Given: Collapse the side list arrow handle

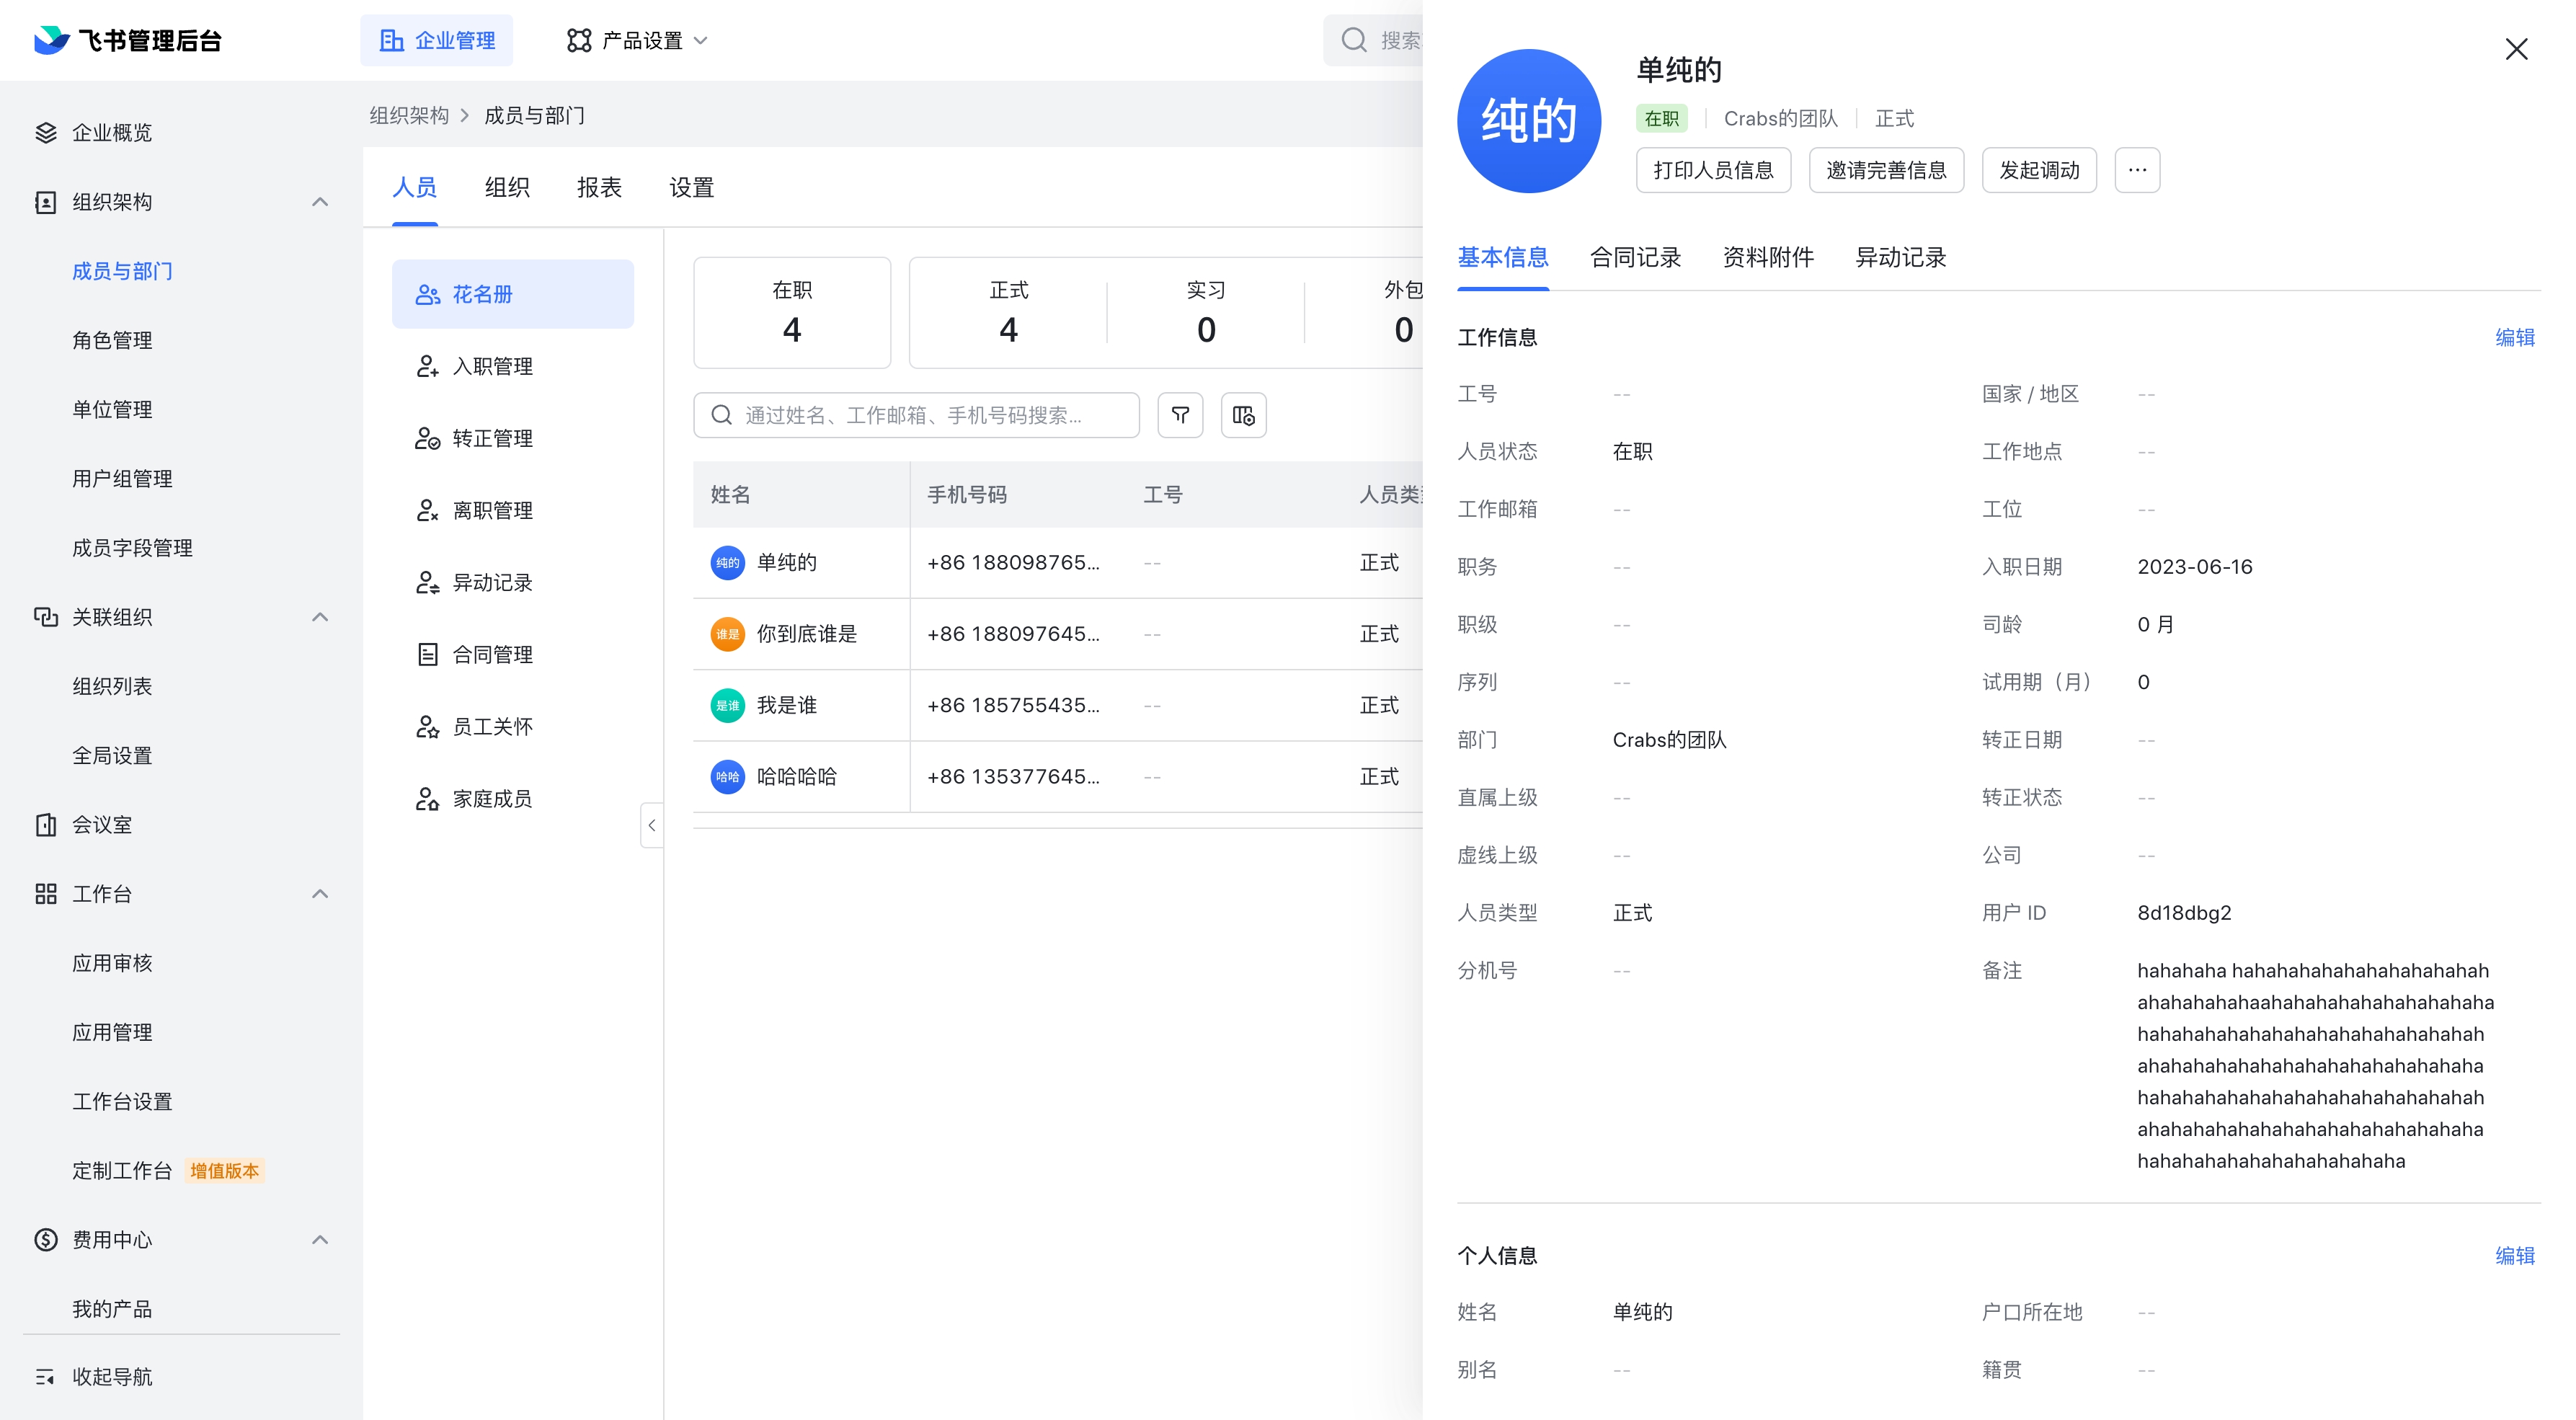Looking at the screenshot, I should coord(652,825).
